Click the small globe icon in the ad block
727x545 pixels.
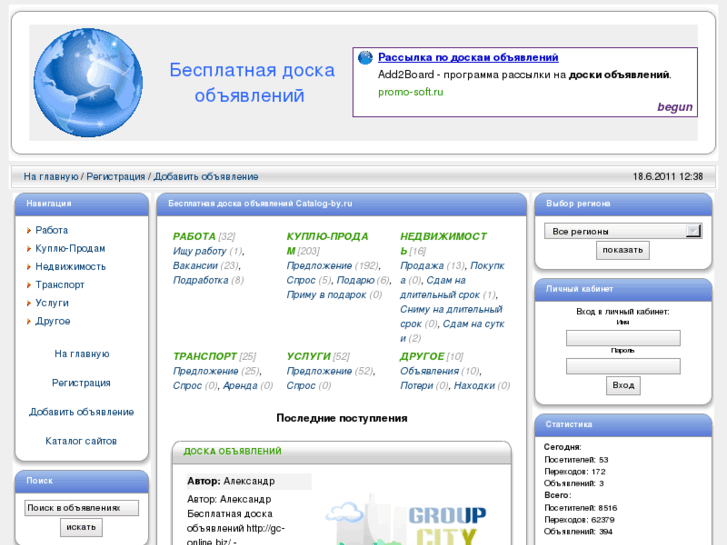coord(365,58)
